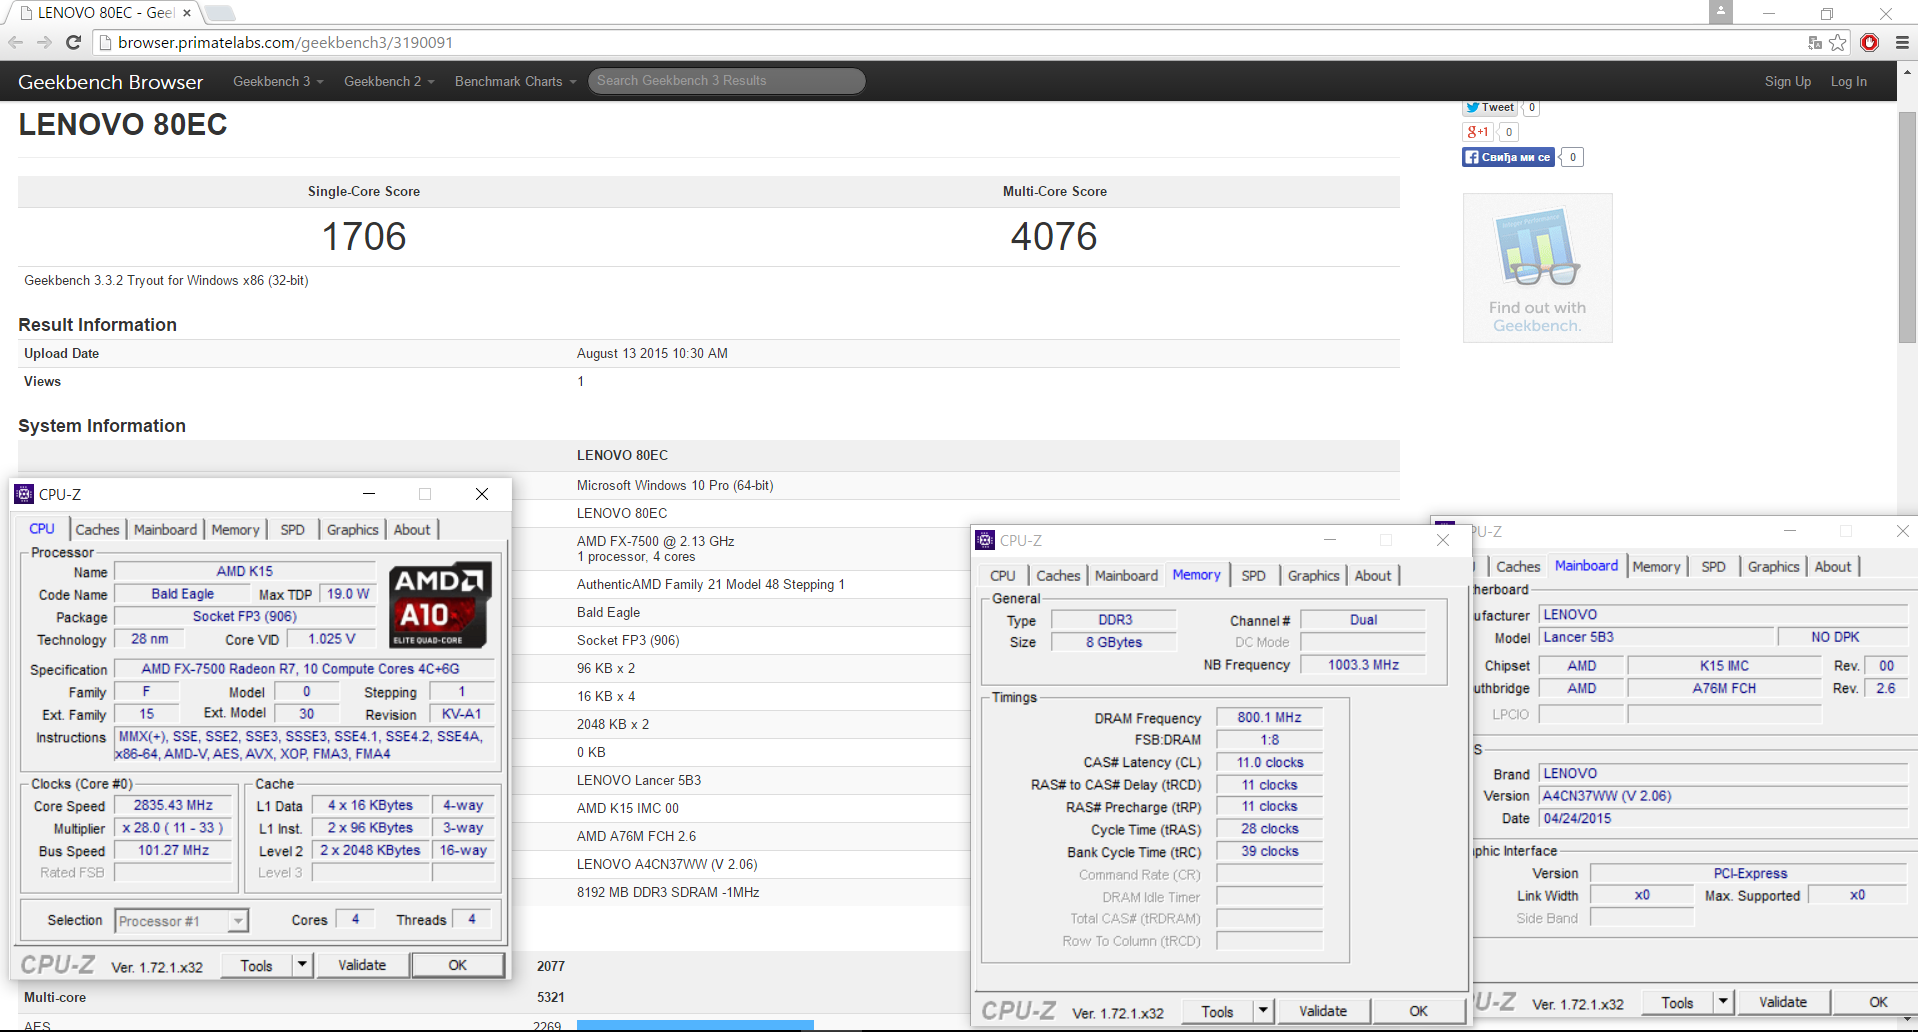The width and height of the screenshot is (1918, 1032).
Task: Open About tab in CPU window
Action: pos(412,530)
